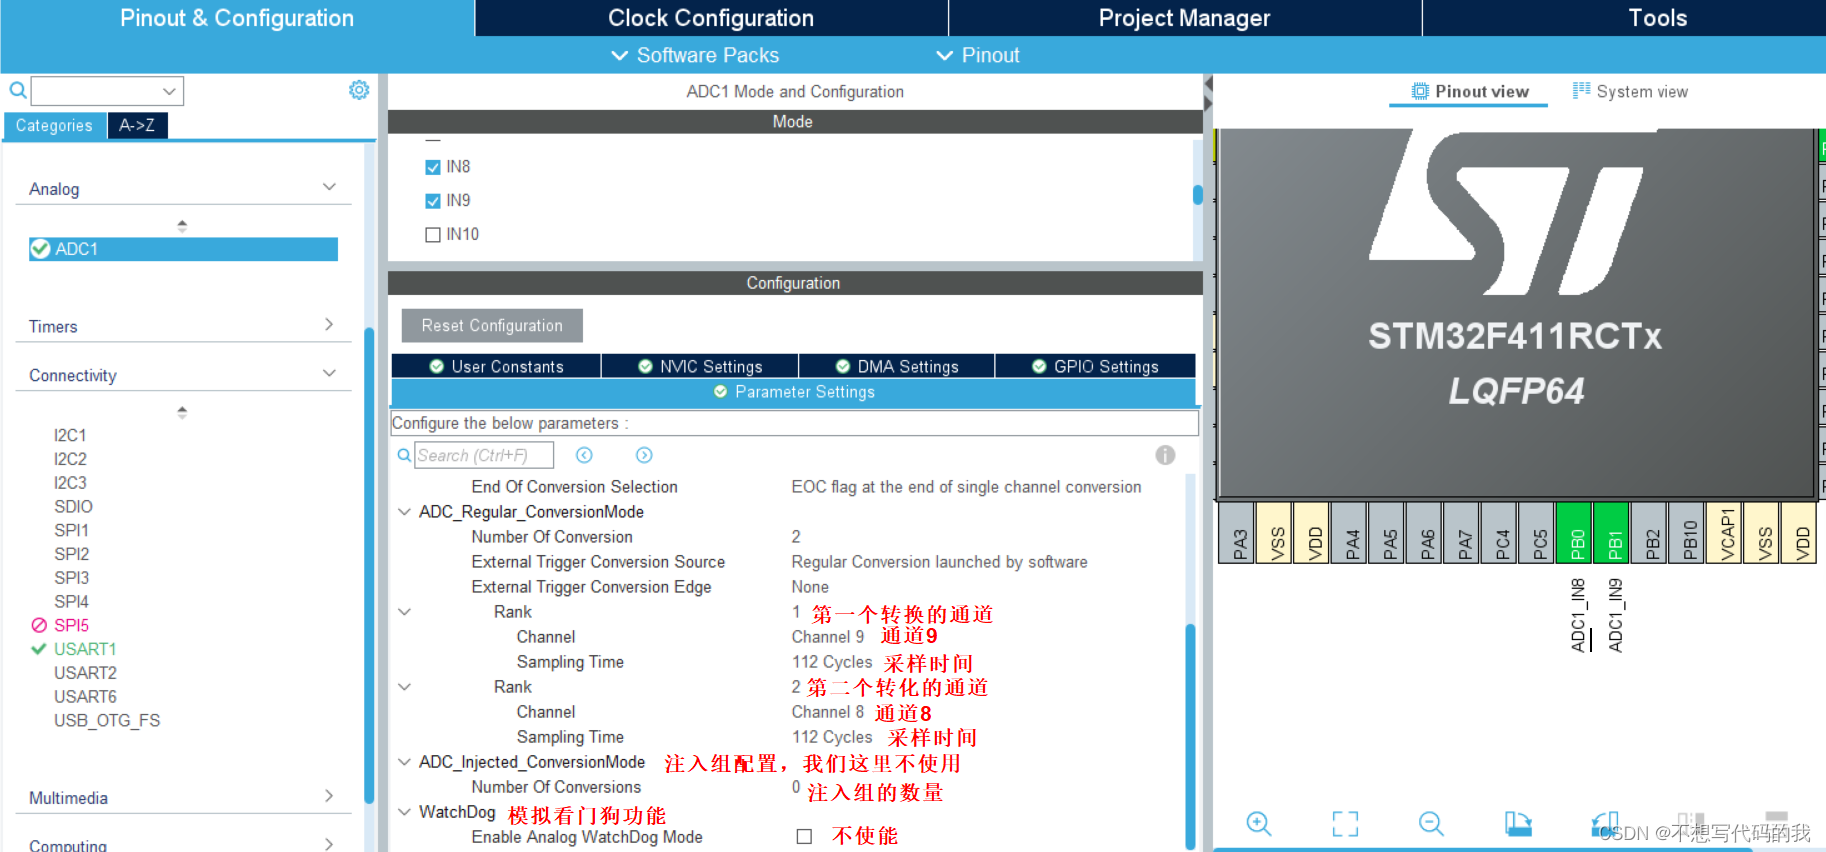Screen dimensions: 1826x852
Task: Enable Analog WatchDog Mode checkbox
Action: tap(804, 836)
